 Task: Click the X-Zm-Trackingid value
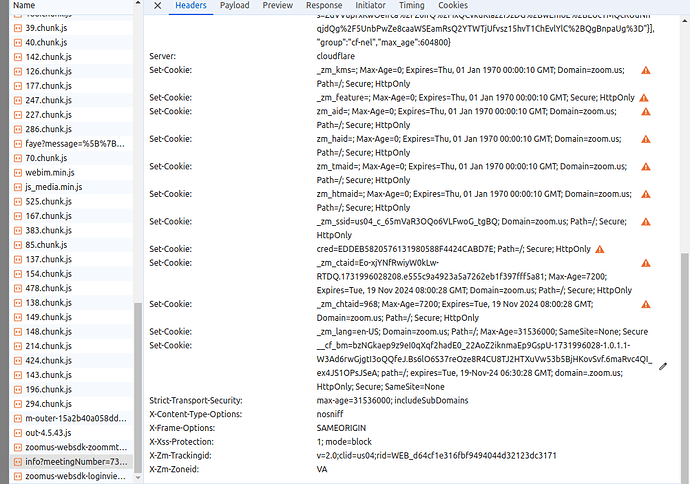[x=436, y=456]
